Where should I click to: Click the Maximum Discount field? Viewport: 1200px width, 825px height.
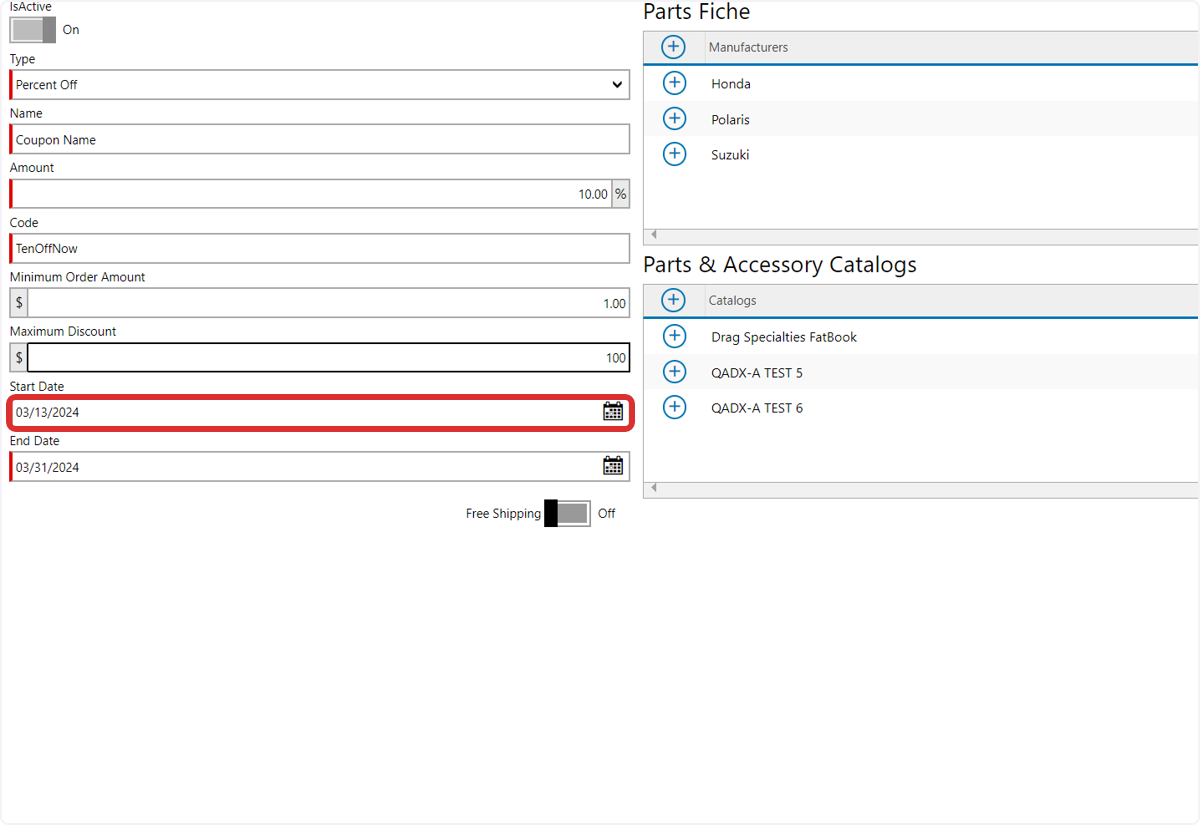(x=329, y=357)
